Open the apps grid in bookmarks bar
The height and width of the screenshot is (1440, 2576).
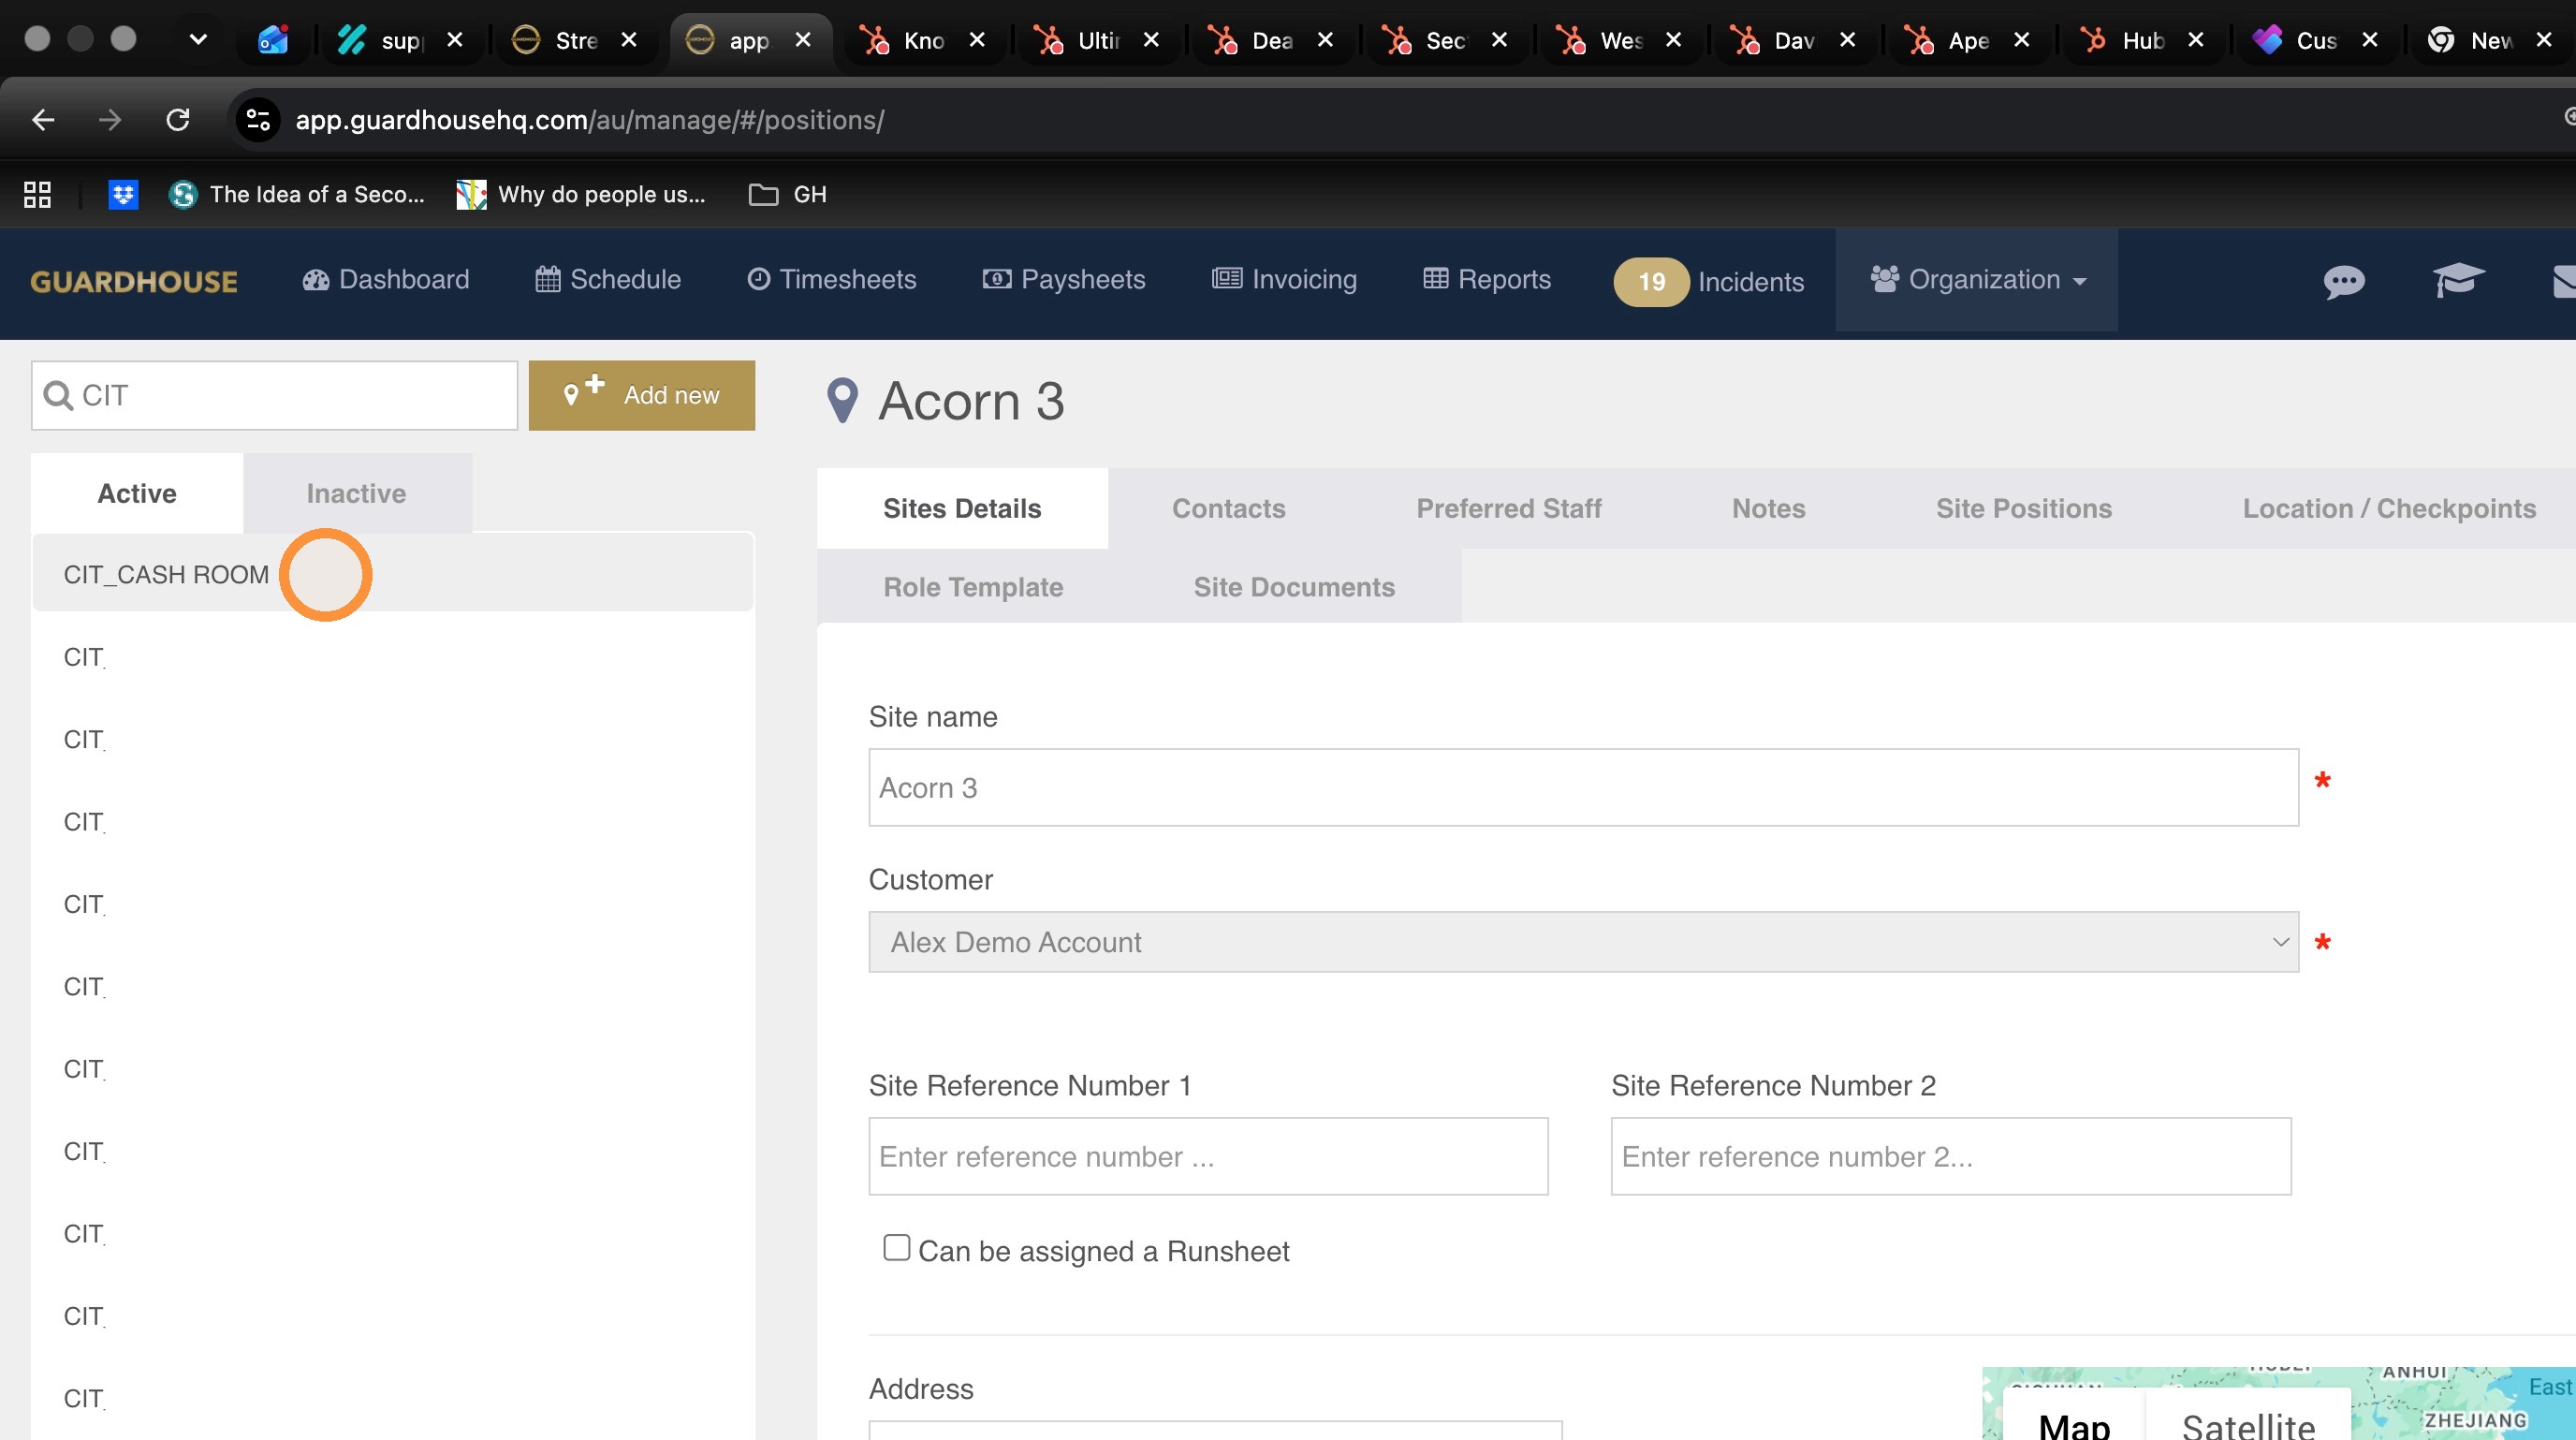37,194
